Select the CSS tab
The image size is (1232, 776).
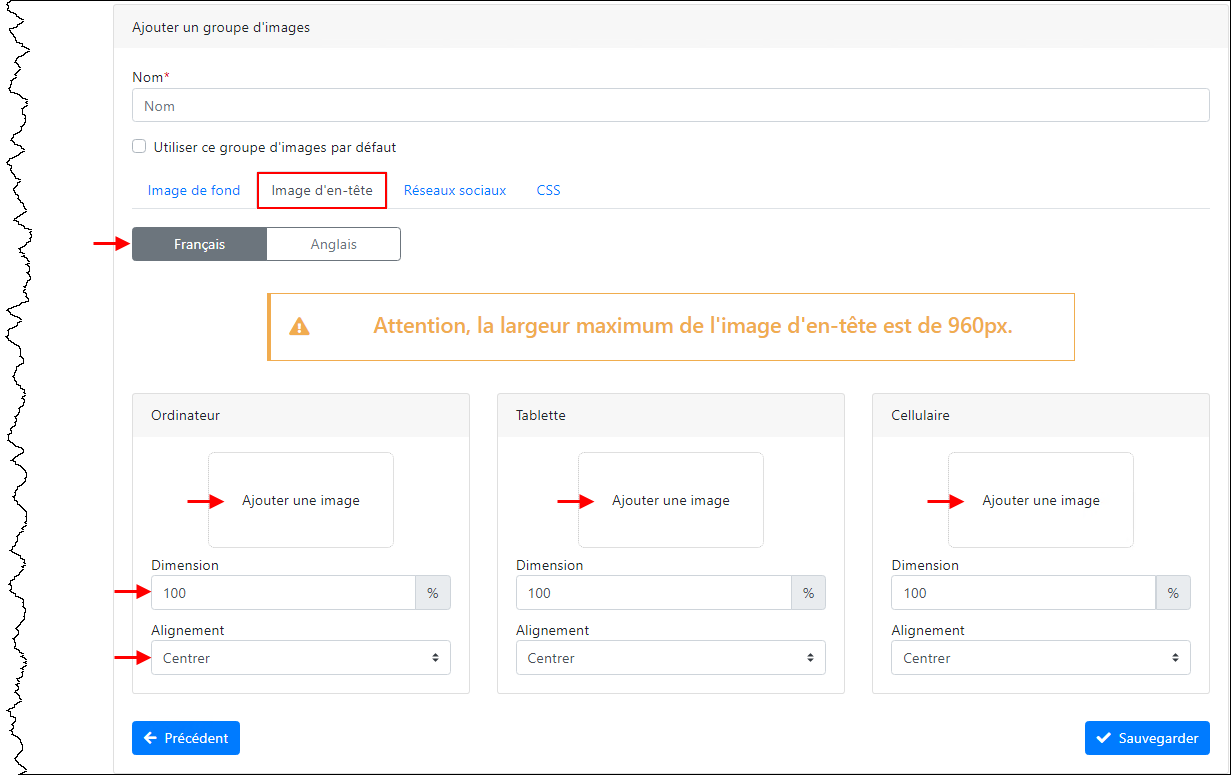548,189
